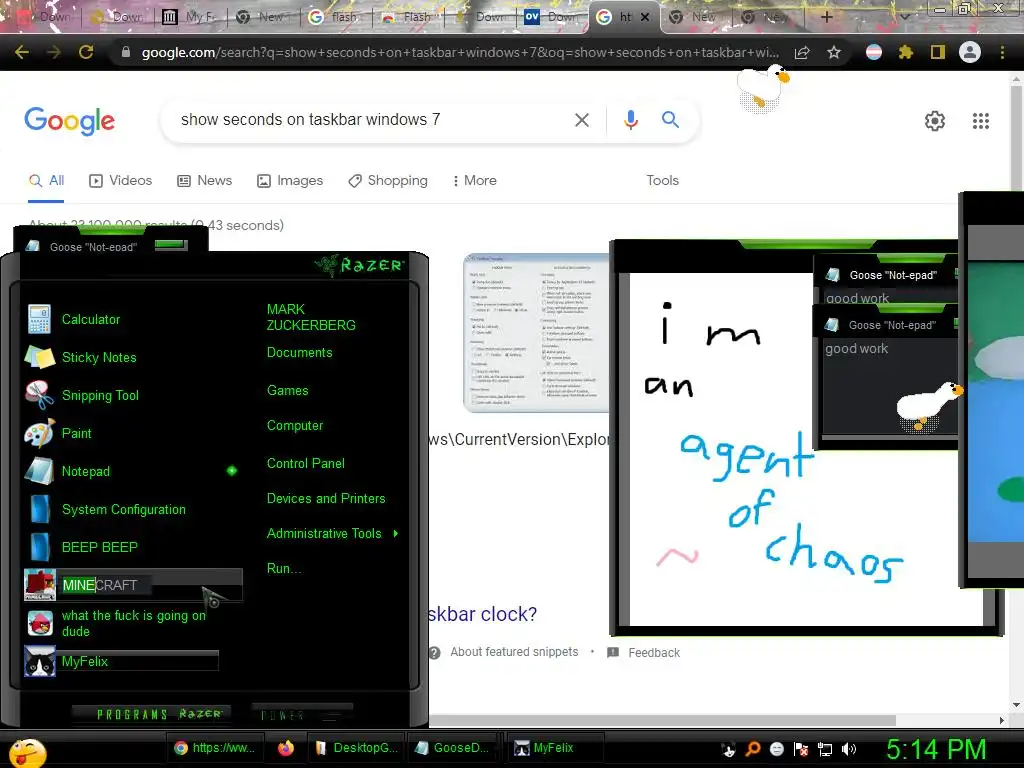The image size is (1024, 768).
Task: Open a new Chrome tab with plus
Action: tap(826, 17)
